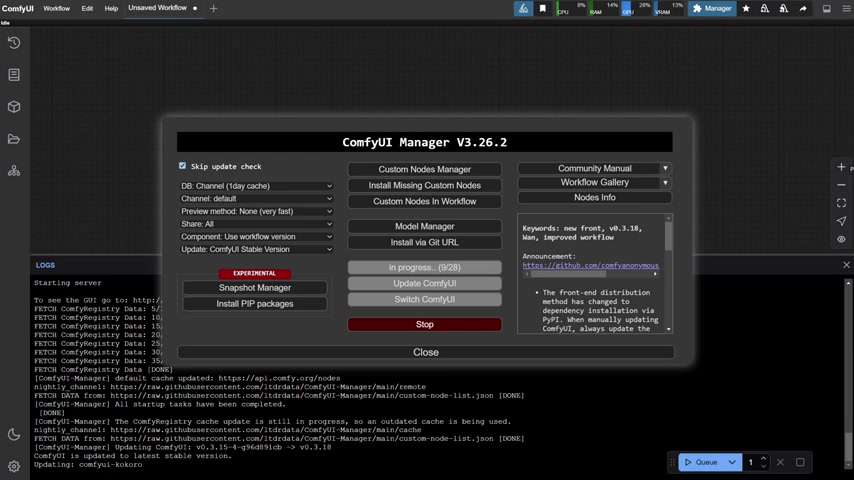Screen dimensions: 854x480
Task: Close the ComfyUI Manager dialog
Action: (x=426, y=352)
